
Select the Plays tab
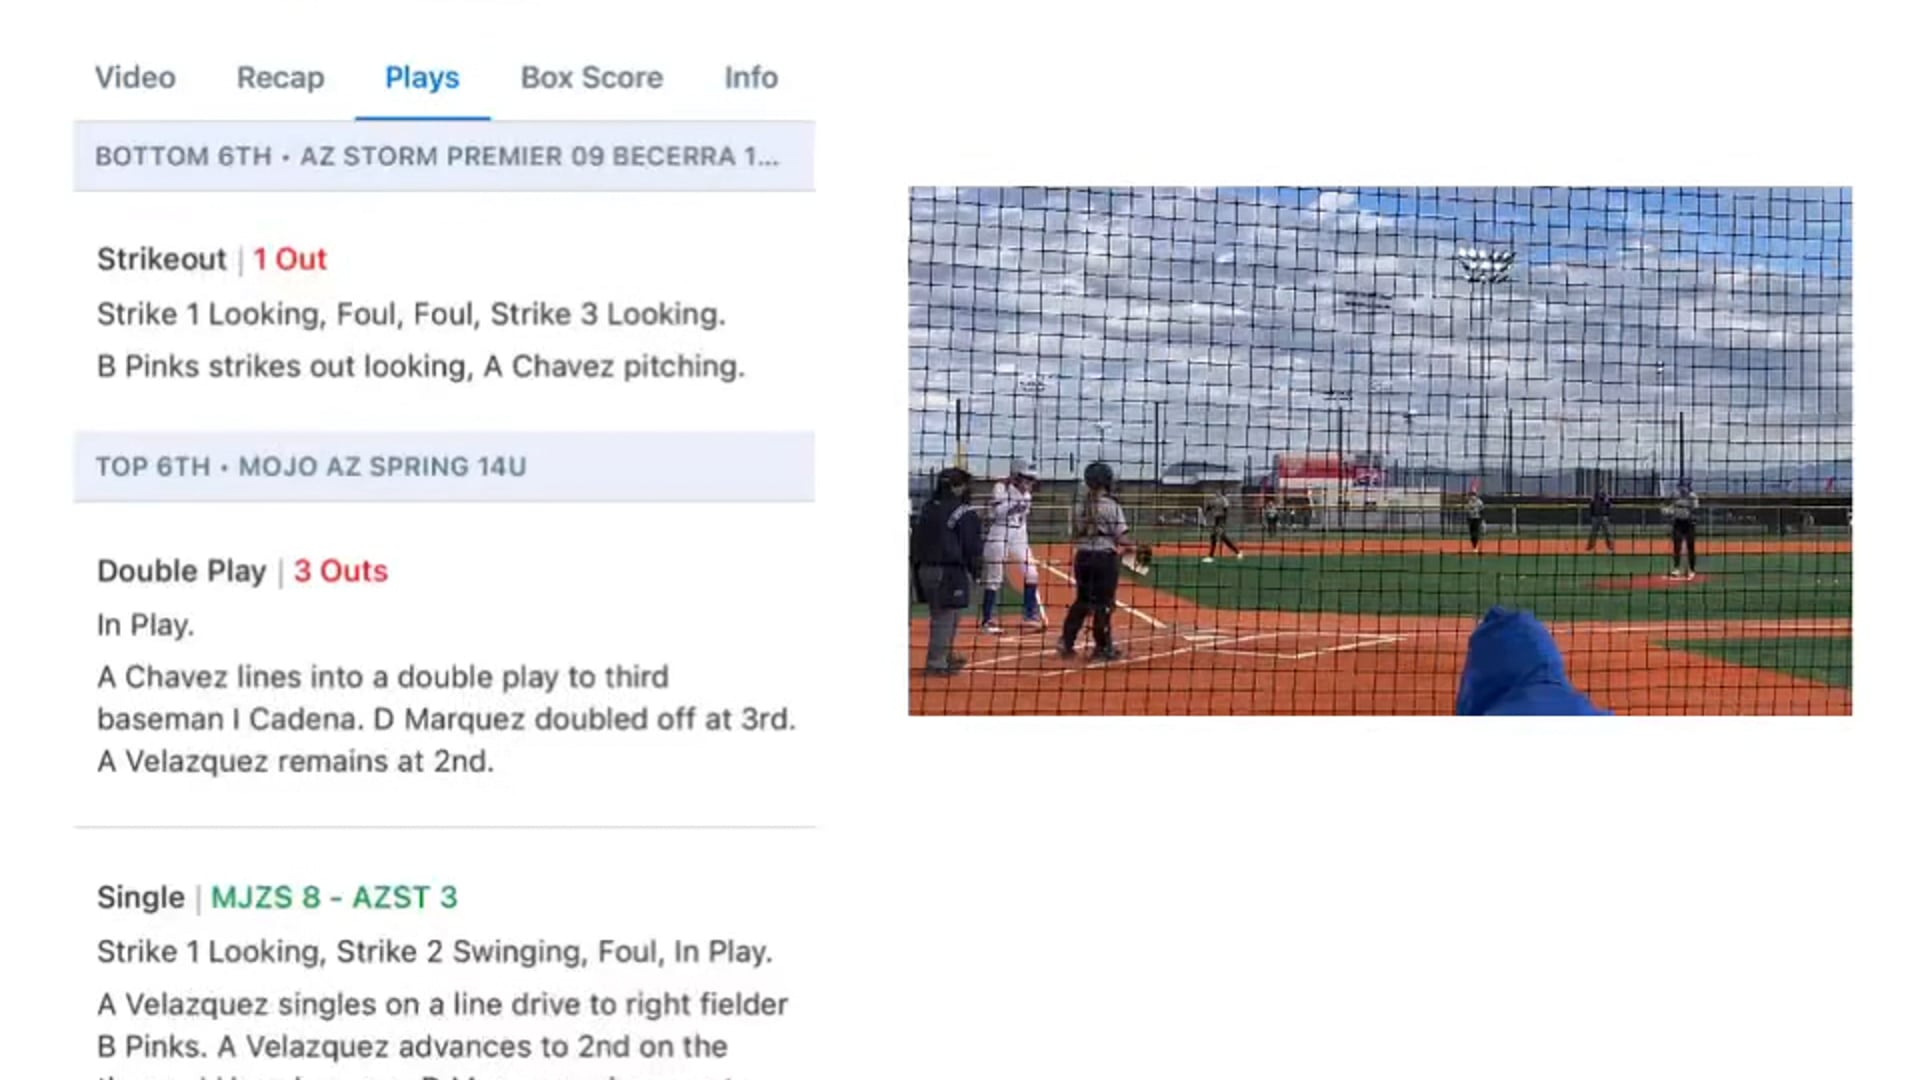(422, 78)
